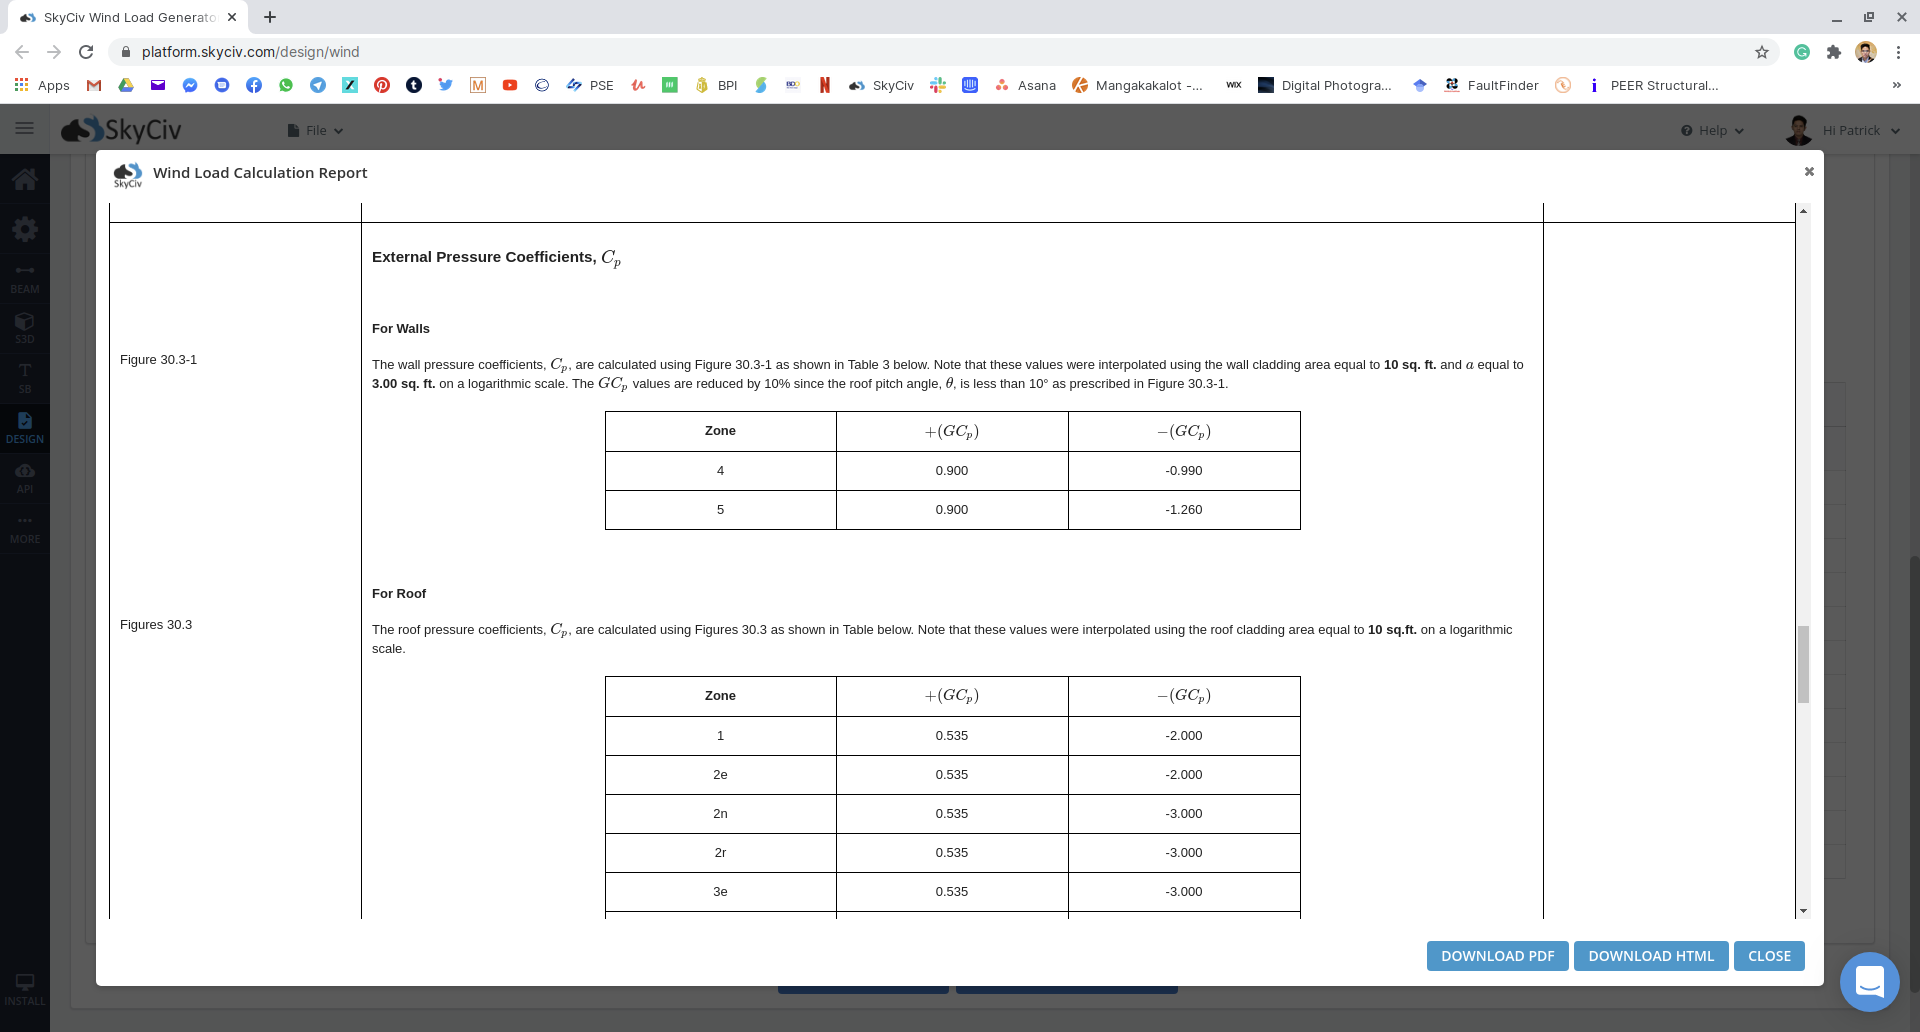
Task: Select the SB tool in the sidebar
Action: click(25, 379)
